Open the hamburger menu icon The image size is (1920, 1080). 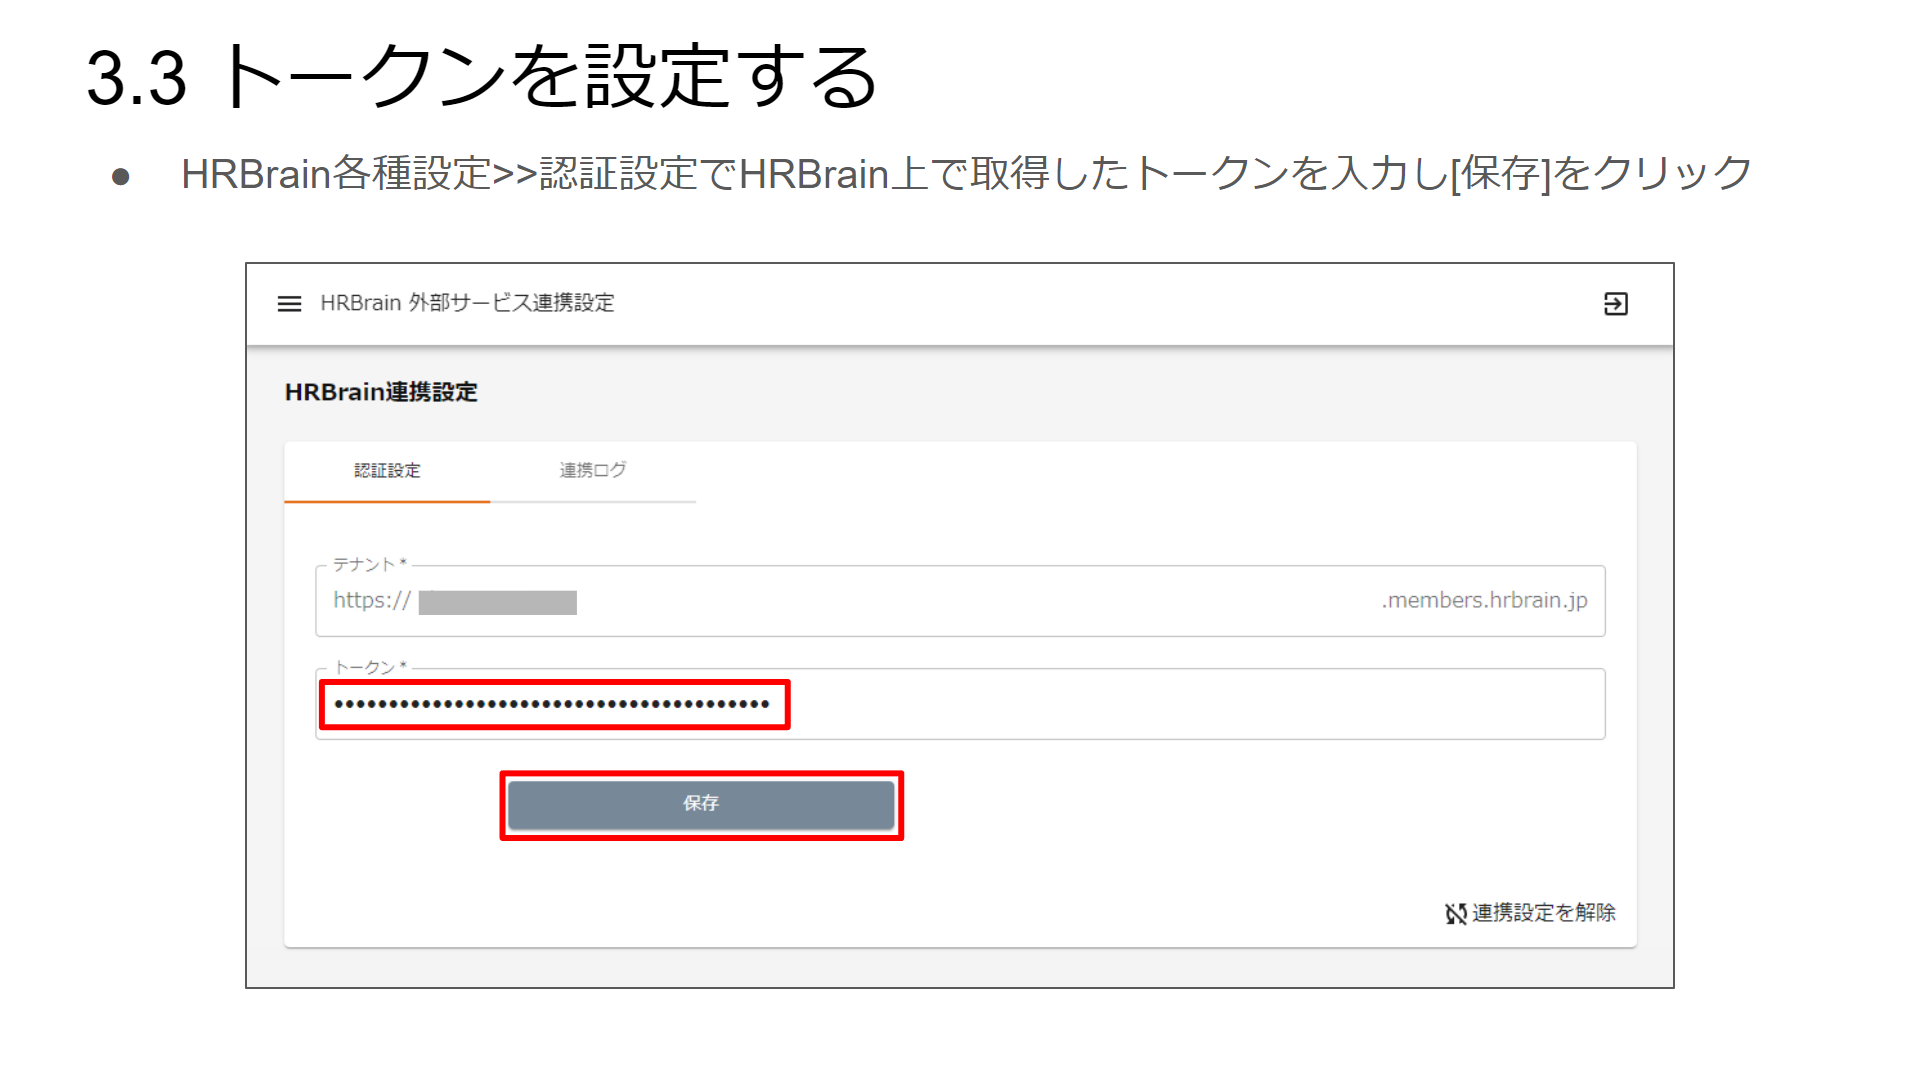click(x=289, y=303)
